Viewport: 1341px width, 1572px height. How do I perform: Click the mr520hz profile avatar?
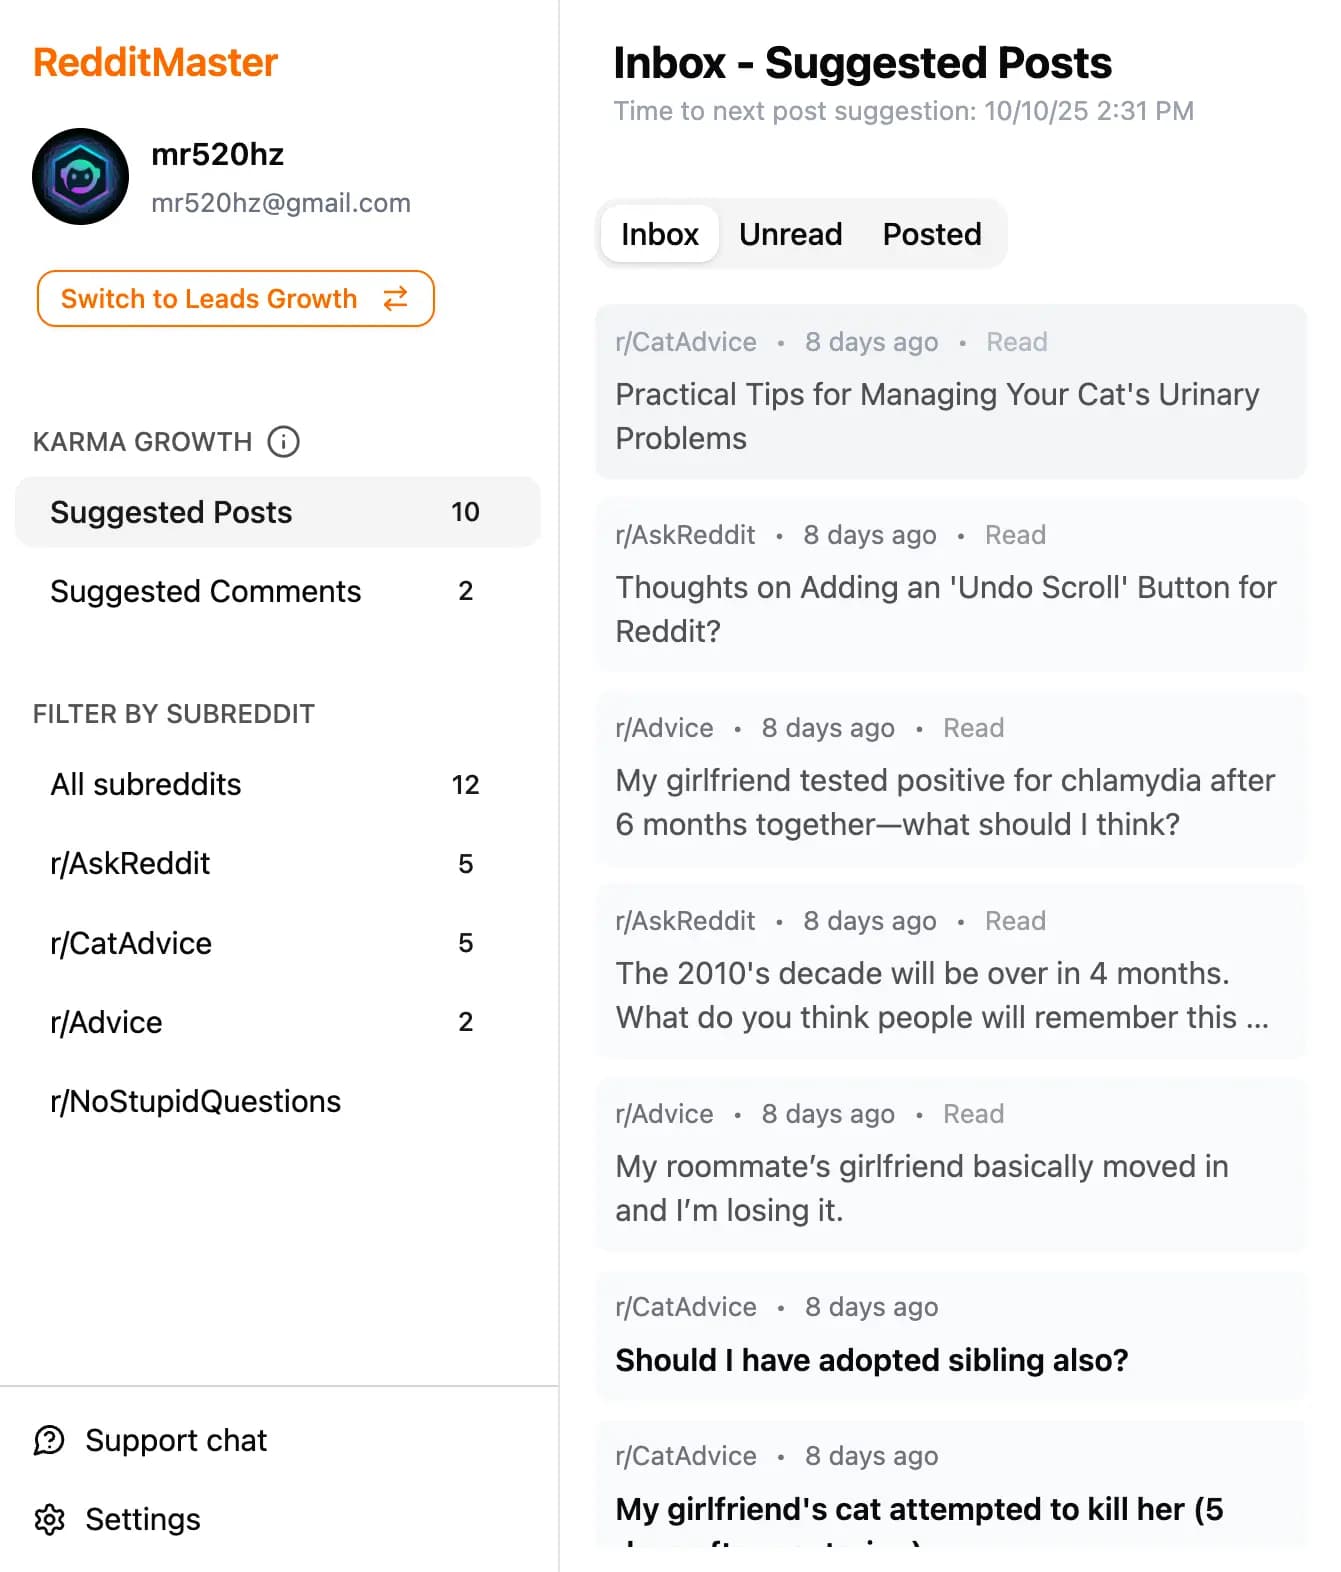click(81, 177)
